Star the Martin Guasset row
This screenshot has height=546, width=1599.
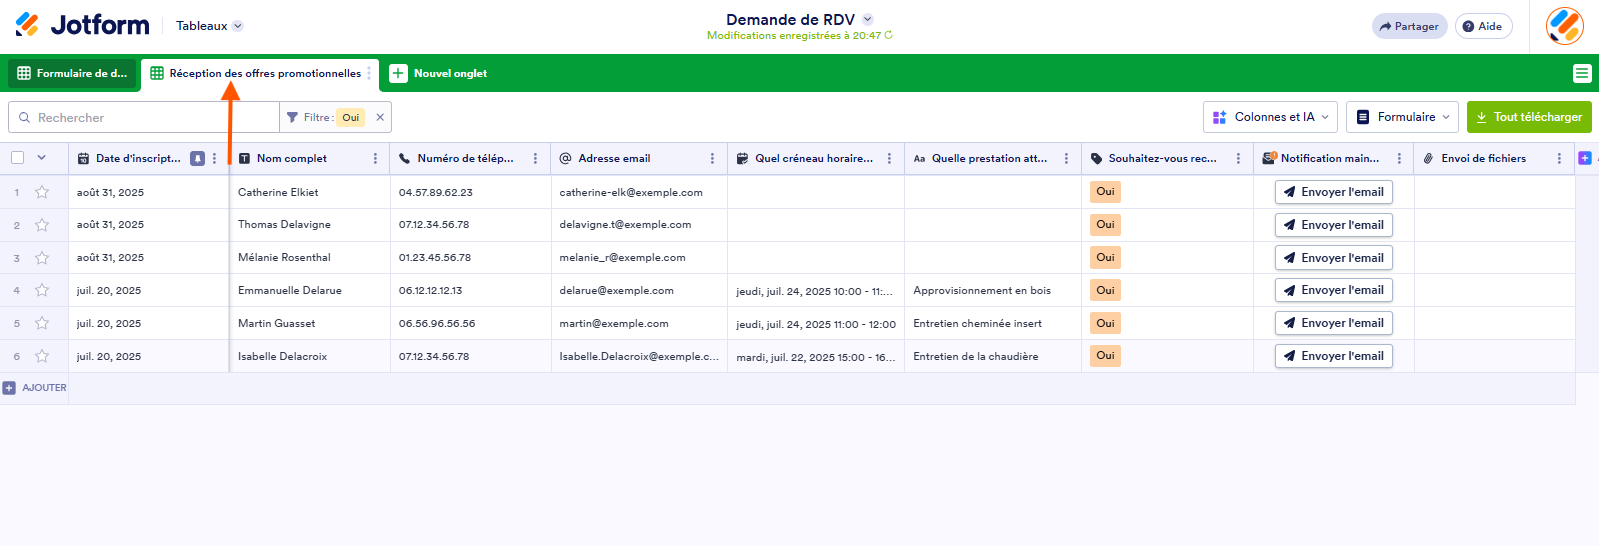tap(42, 323)
